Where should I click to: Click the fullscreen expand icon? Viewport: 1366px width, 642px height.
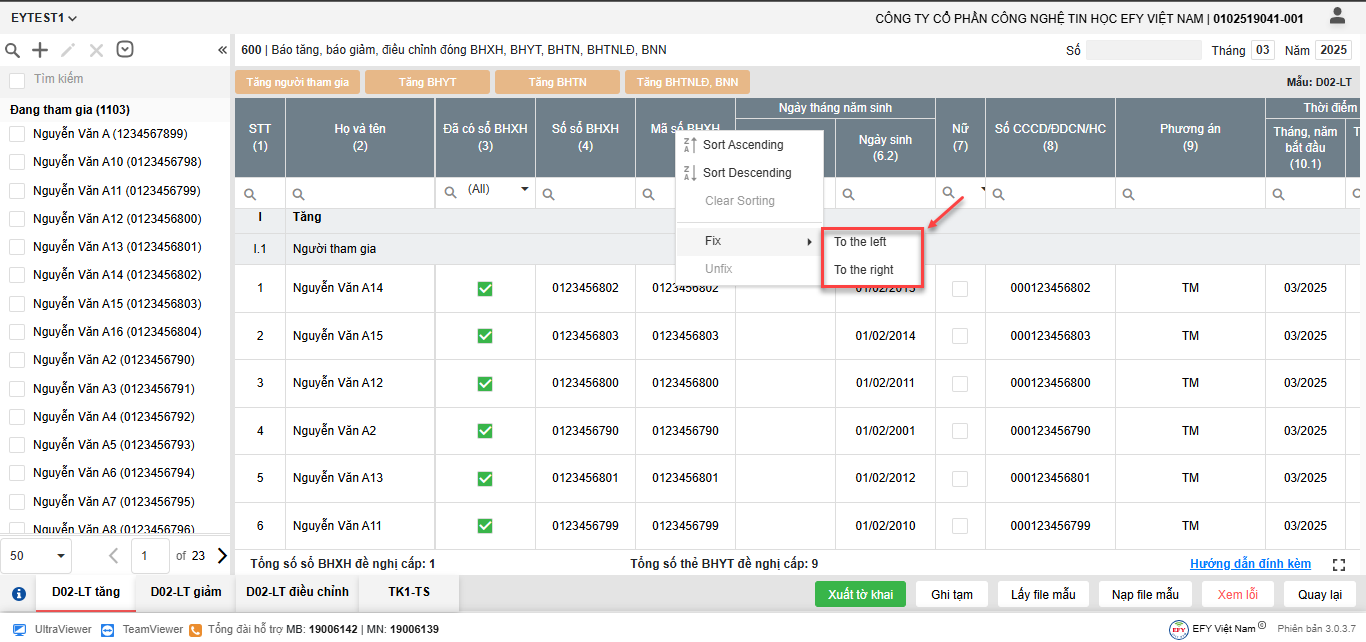(1339, 565)
